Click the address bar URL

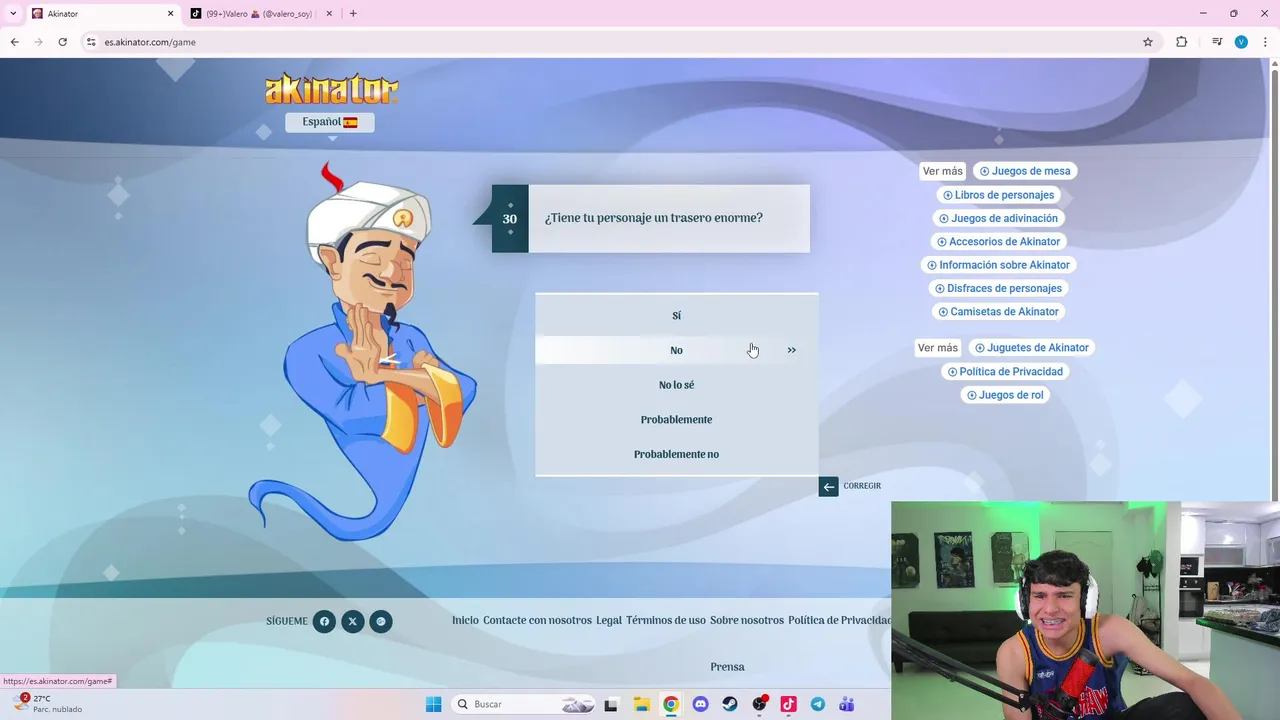click(150, 42)
